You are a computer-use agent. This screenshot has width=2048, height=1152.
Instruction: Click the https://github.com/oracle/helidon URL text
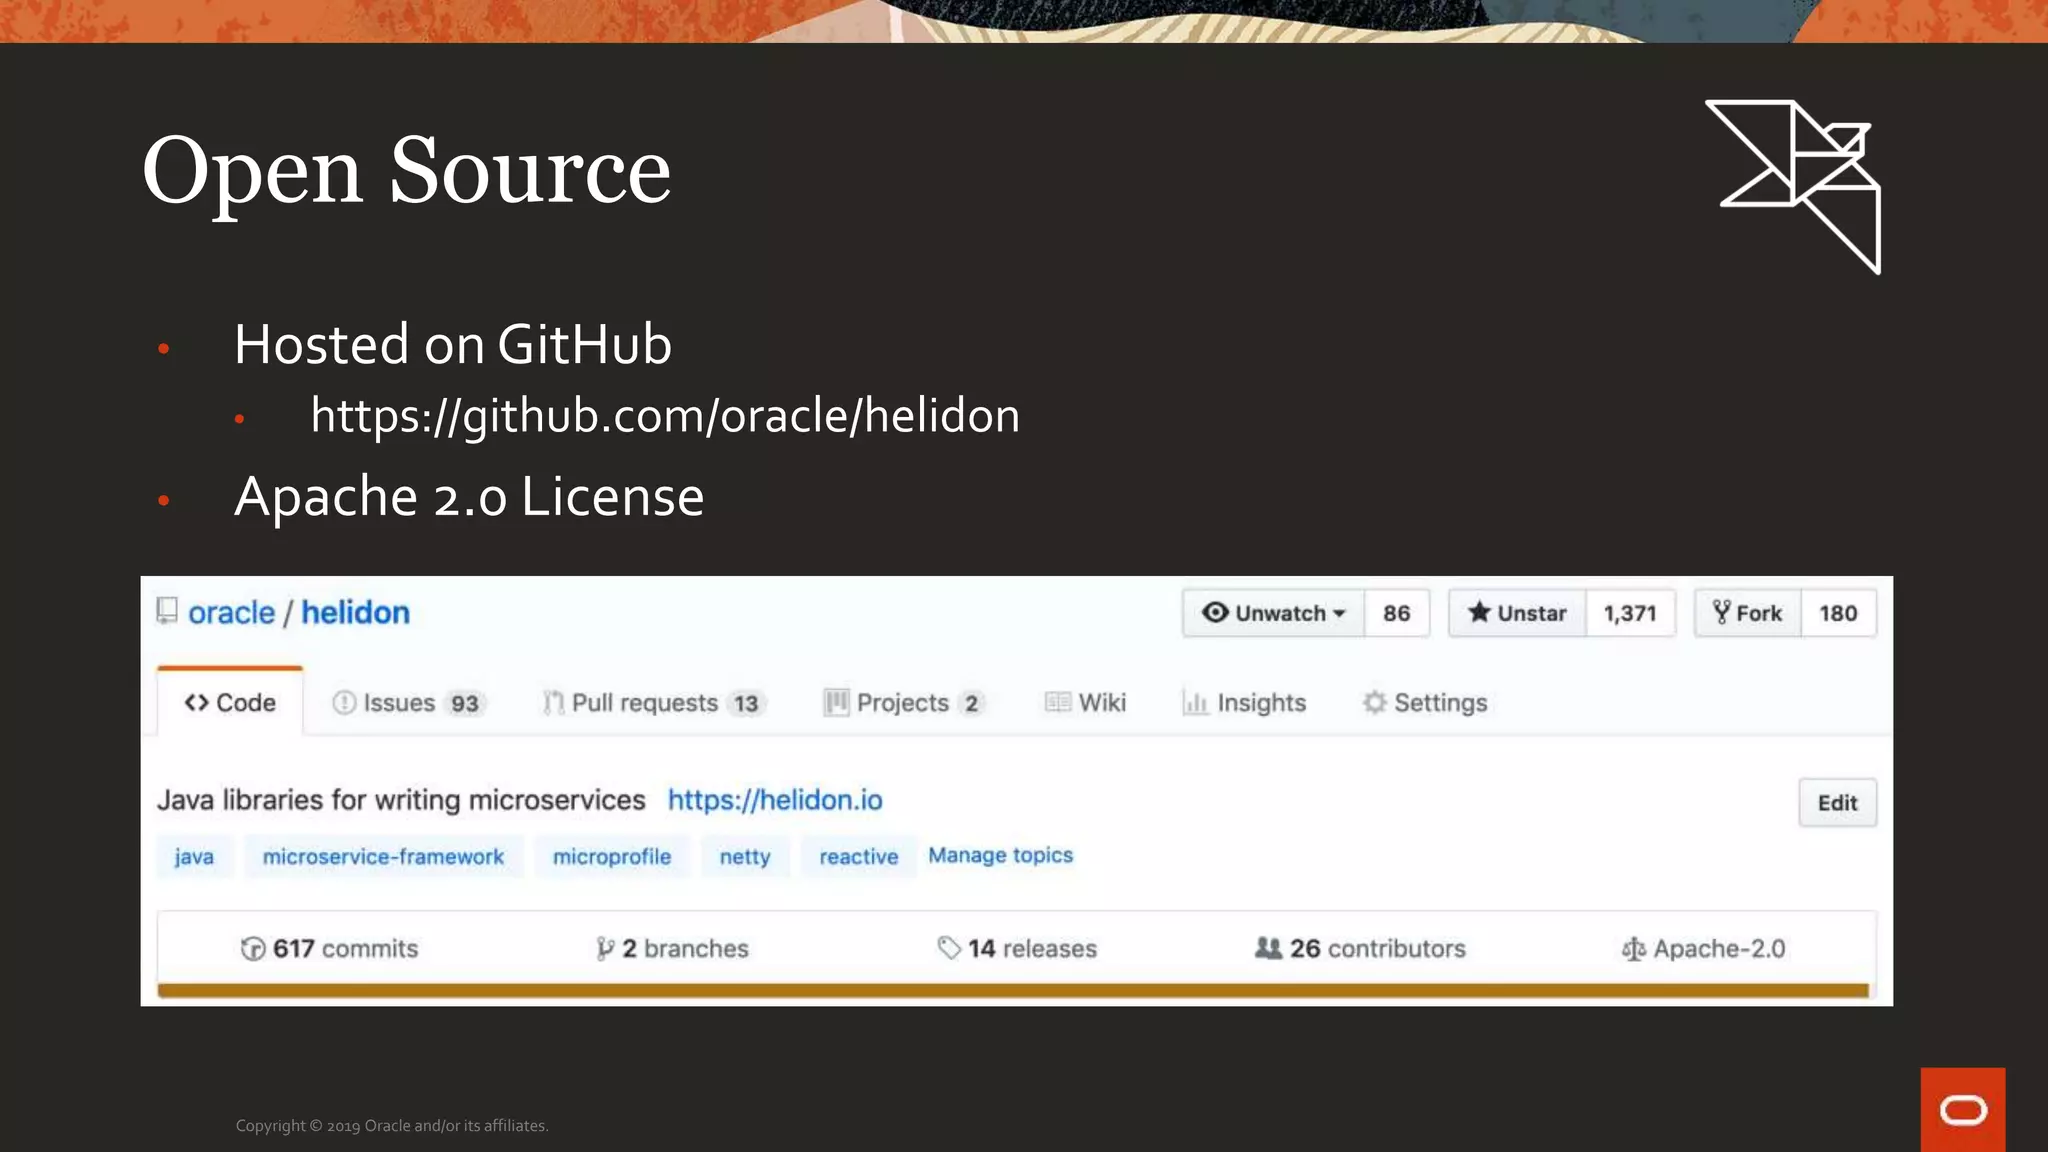pos(665,415)
